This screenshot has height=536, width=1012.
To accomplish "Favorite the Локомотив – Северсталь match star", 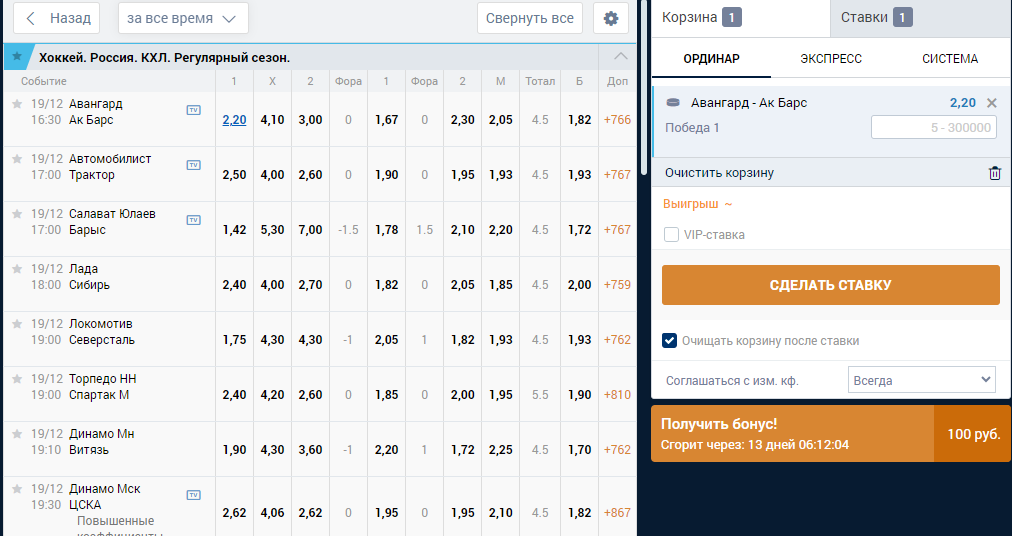I will point(17,323).
